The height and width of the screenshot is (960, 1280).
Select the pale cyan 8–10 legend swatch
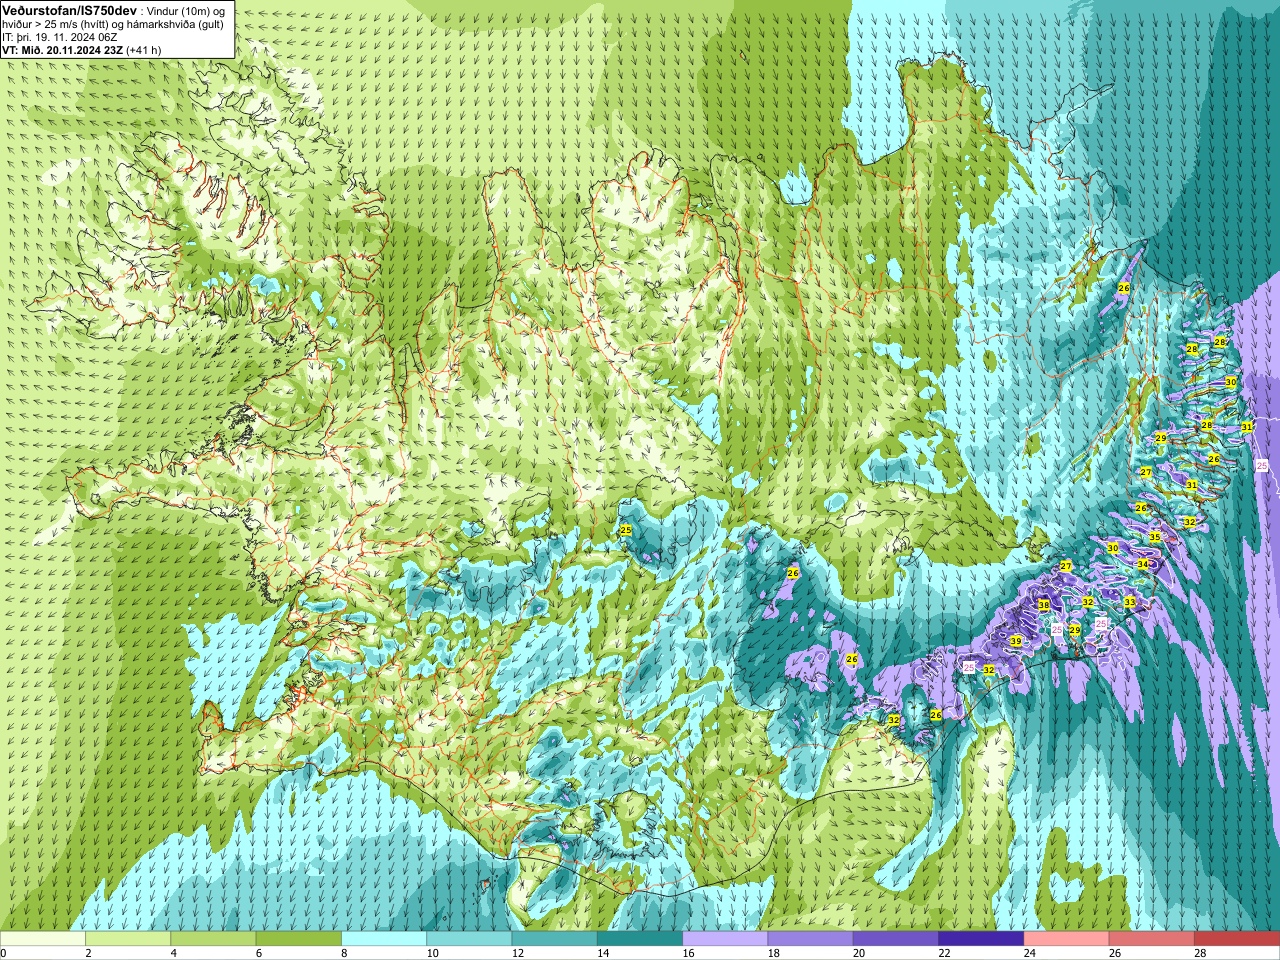point(384,939)
